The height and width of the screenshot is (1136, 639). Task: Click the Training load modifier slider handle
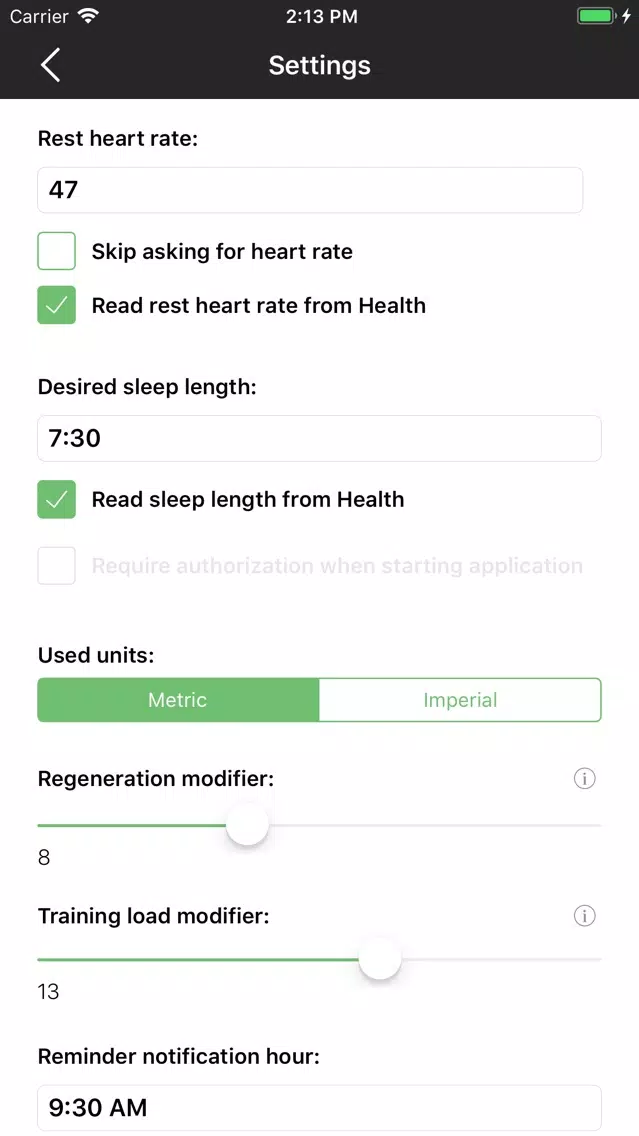pyautogui.click(x=380, y=960)
